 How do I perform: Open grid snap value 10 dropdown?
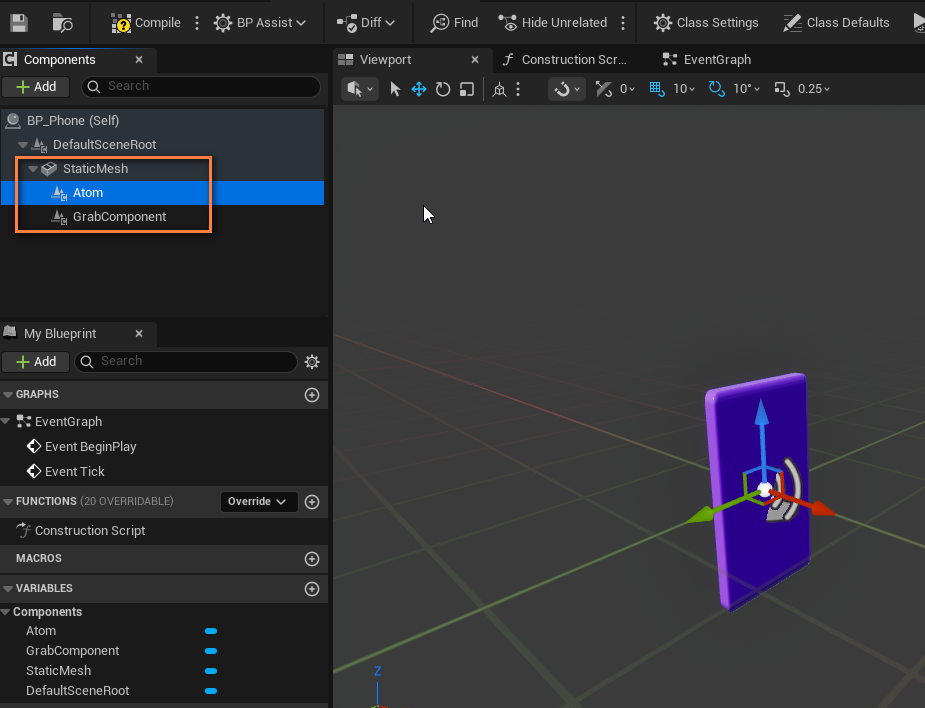pyautogui.click(x=684, y=89)
